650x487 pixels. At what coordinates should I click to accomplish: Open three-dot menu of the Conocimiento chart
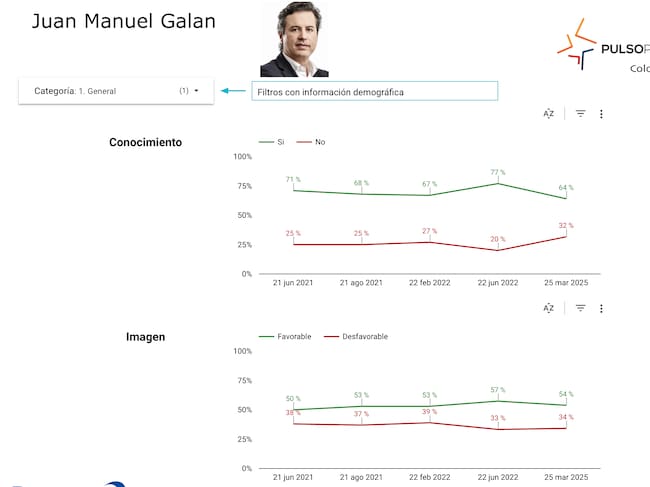tap(601, 114)
